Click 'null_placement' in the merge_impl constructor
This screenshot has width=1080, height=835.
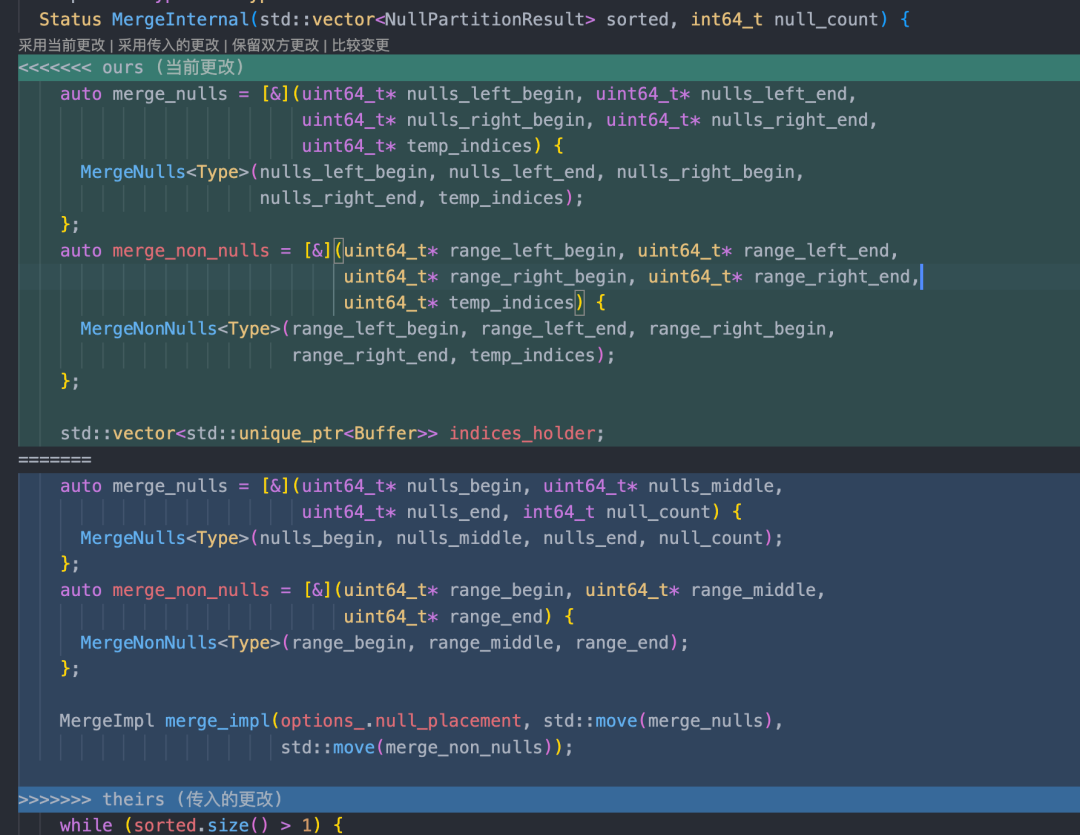pos(448,721)
